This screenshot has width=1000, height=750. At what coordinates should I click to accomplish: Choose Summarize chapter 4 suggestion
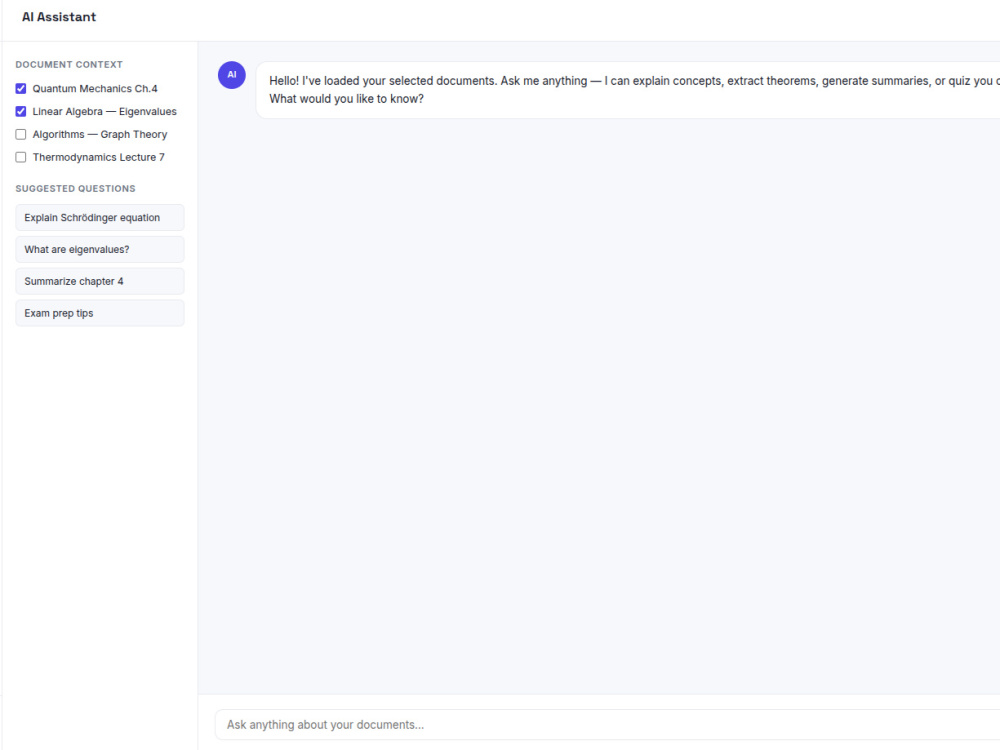100,281
